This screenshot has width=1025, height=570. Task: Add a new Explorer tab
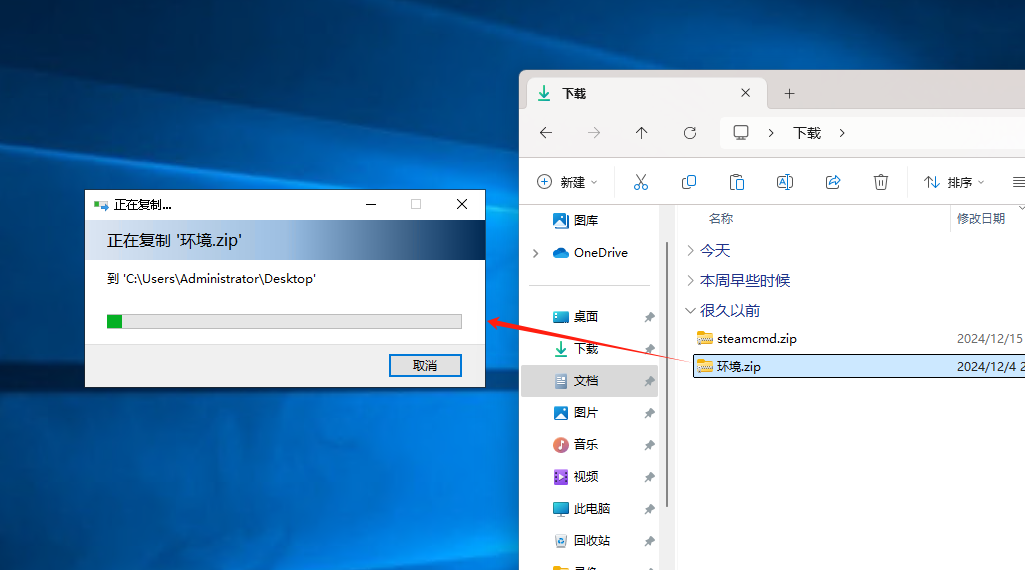(789, 93)
